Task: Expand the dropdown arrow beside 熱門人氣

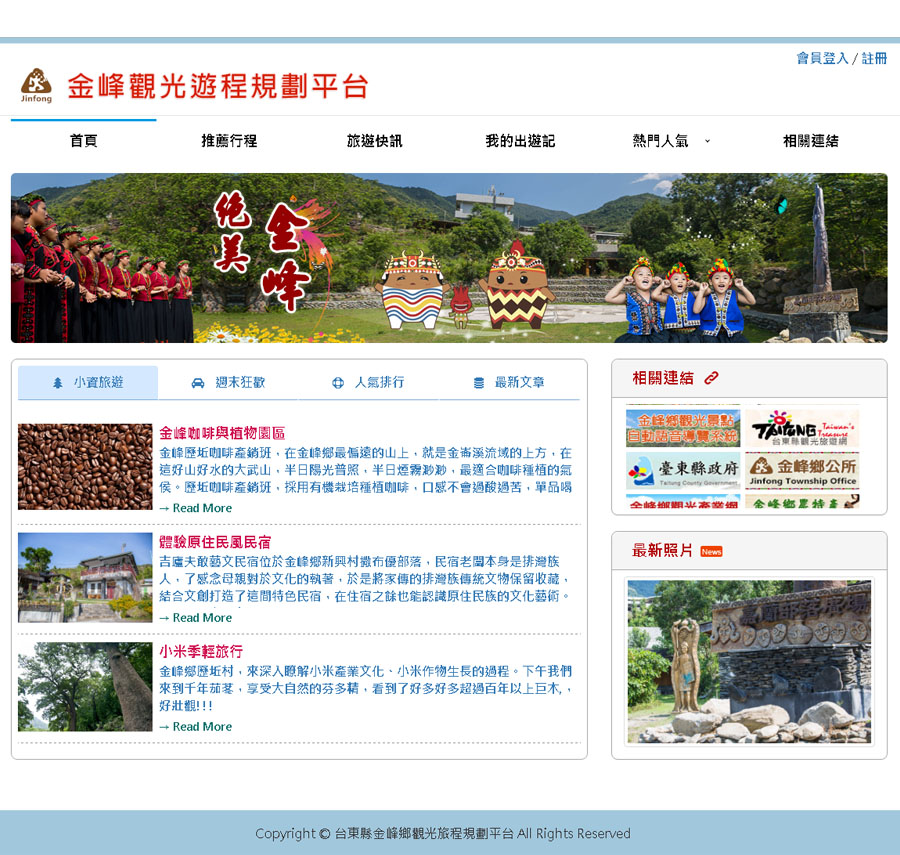Action: [x=707, y=141]
